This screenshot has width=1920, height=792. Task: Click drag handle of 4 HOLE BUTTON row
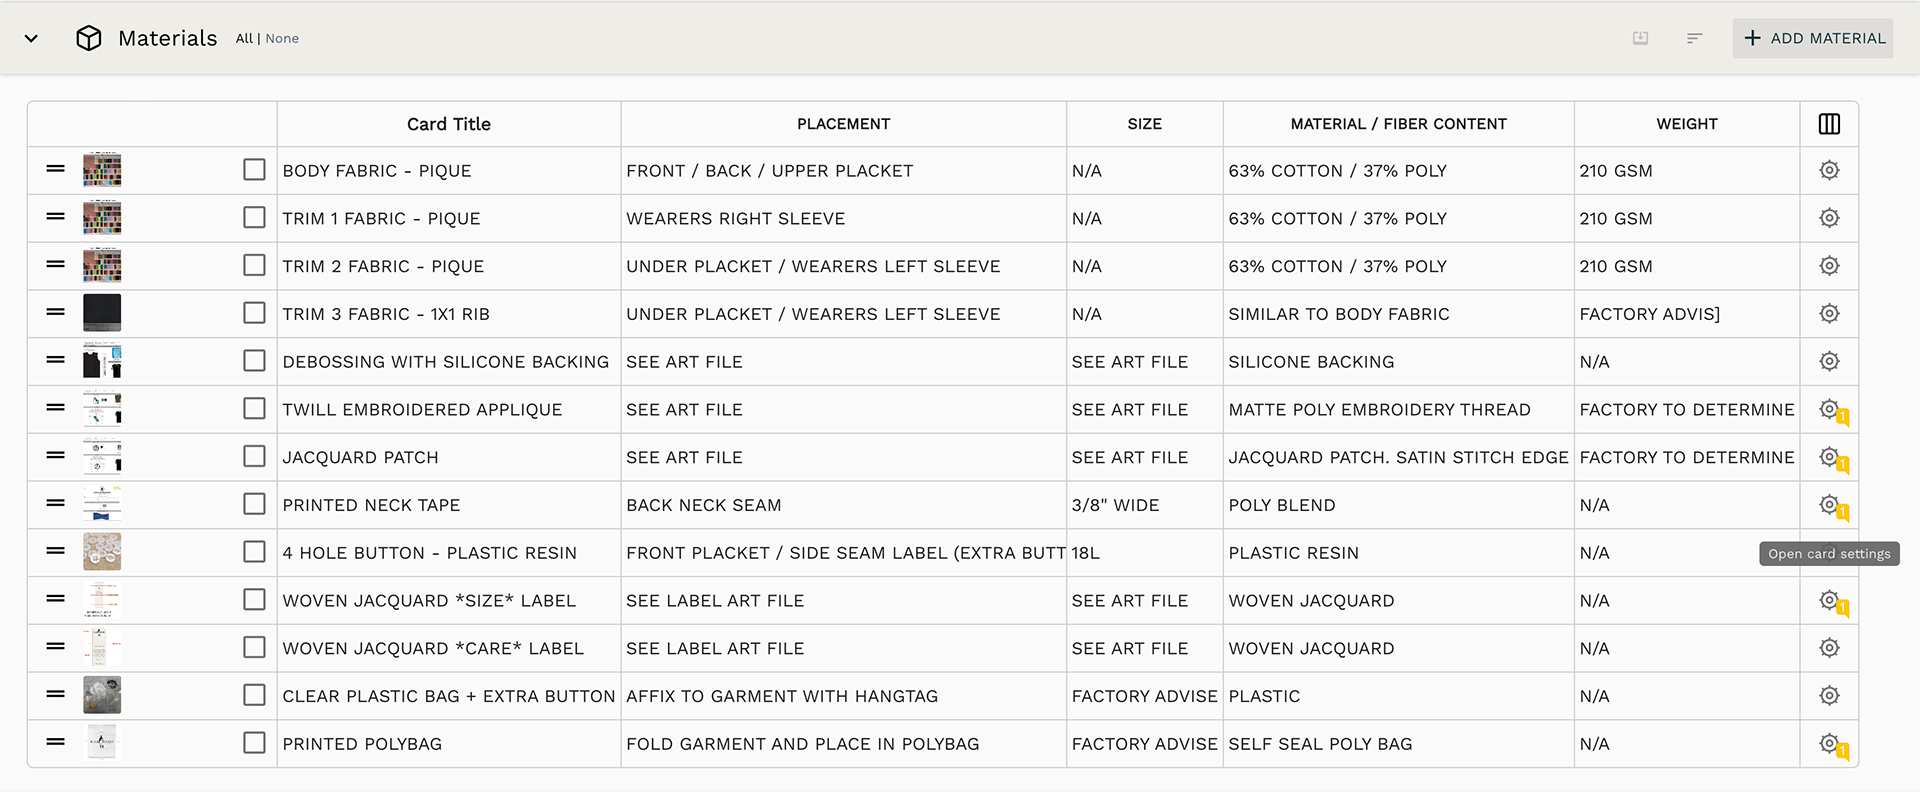point(56,551)
